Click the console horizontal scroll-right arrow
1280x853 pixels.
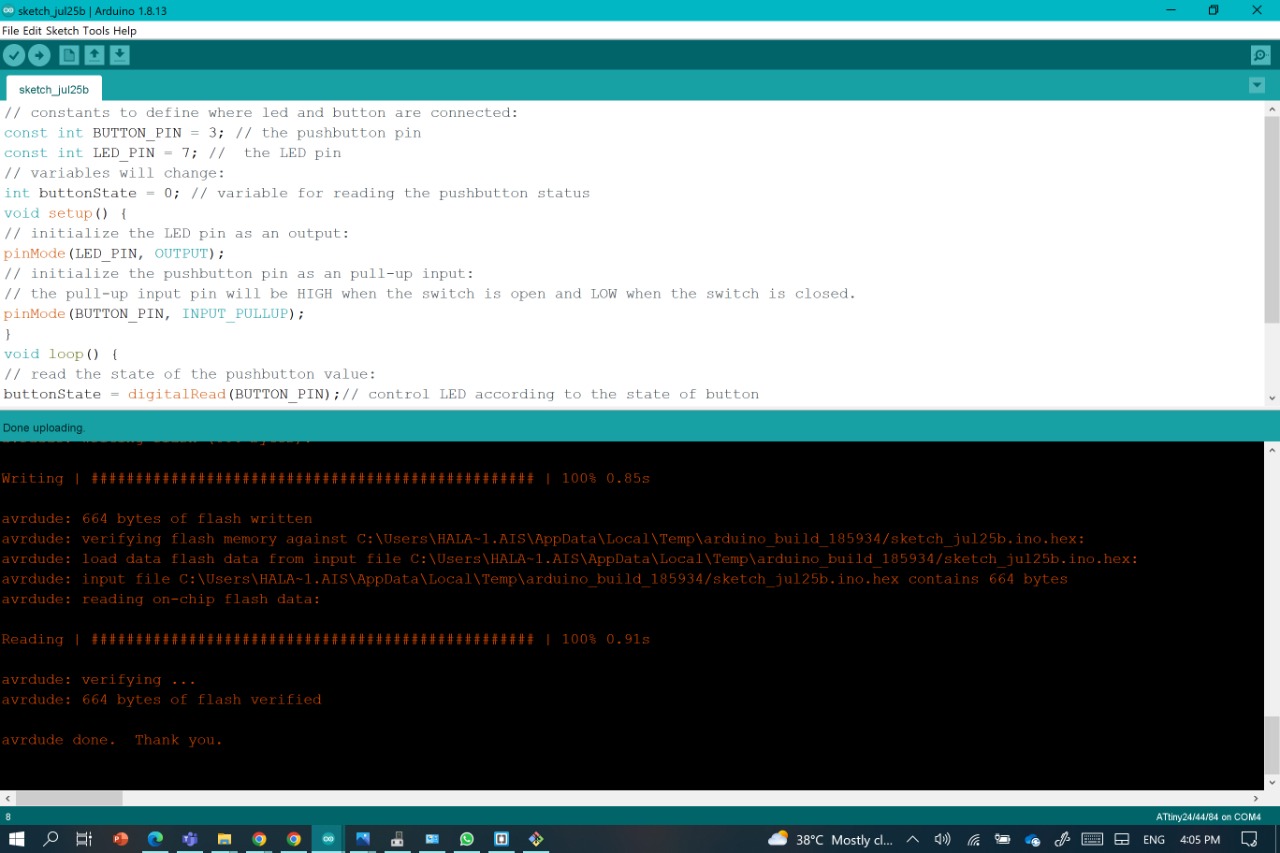(x=1257, y=798)
